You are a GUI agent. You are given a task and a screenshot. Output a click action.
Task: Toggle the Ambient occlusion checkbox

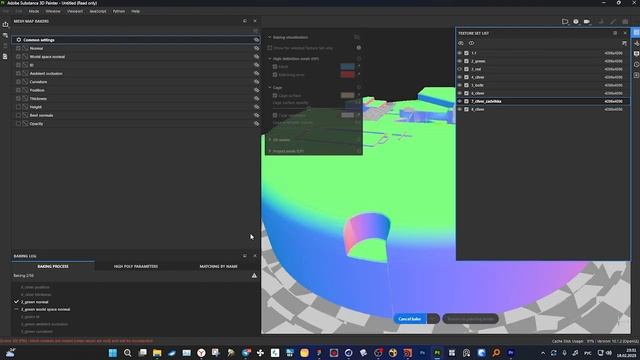point(18,73)
